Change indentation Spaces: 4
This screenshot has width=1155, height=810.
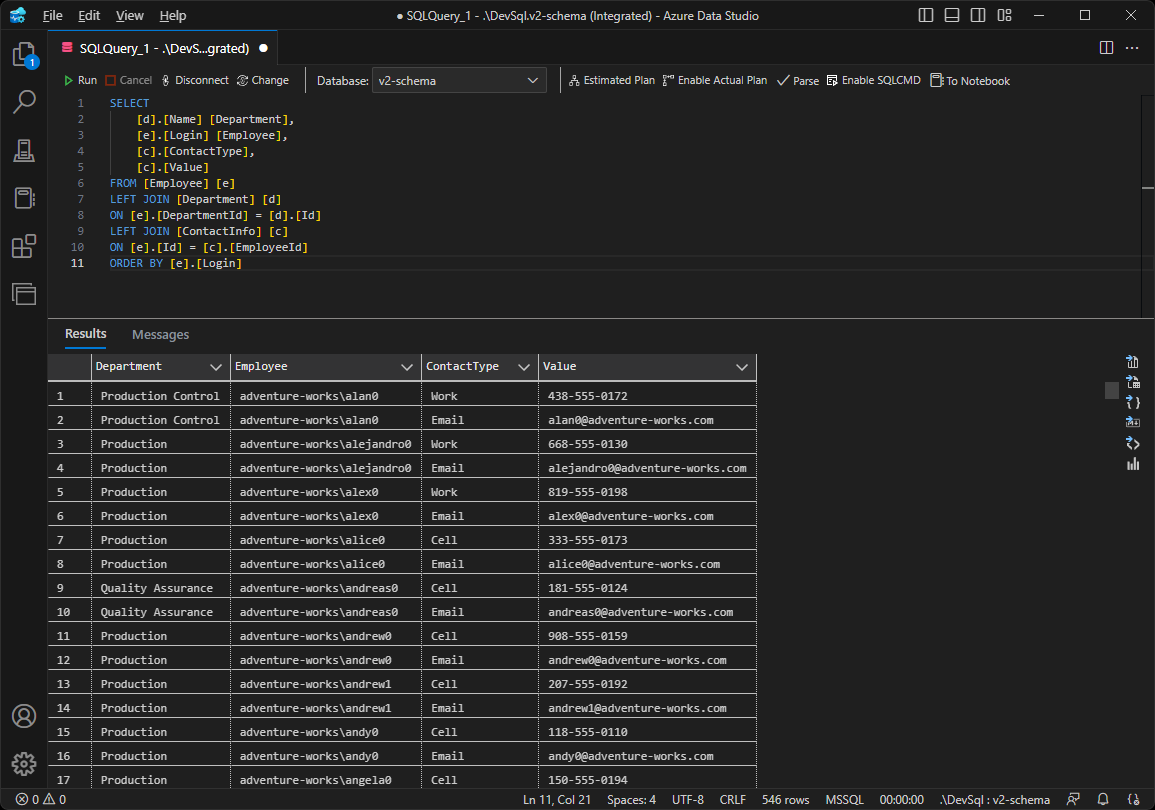631,800
